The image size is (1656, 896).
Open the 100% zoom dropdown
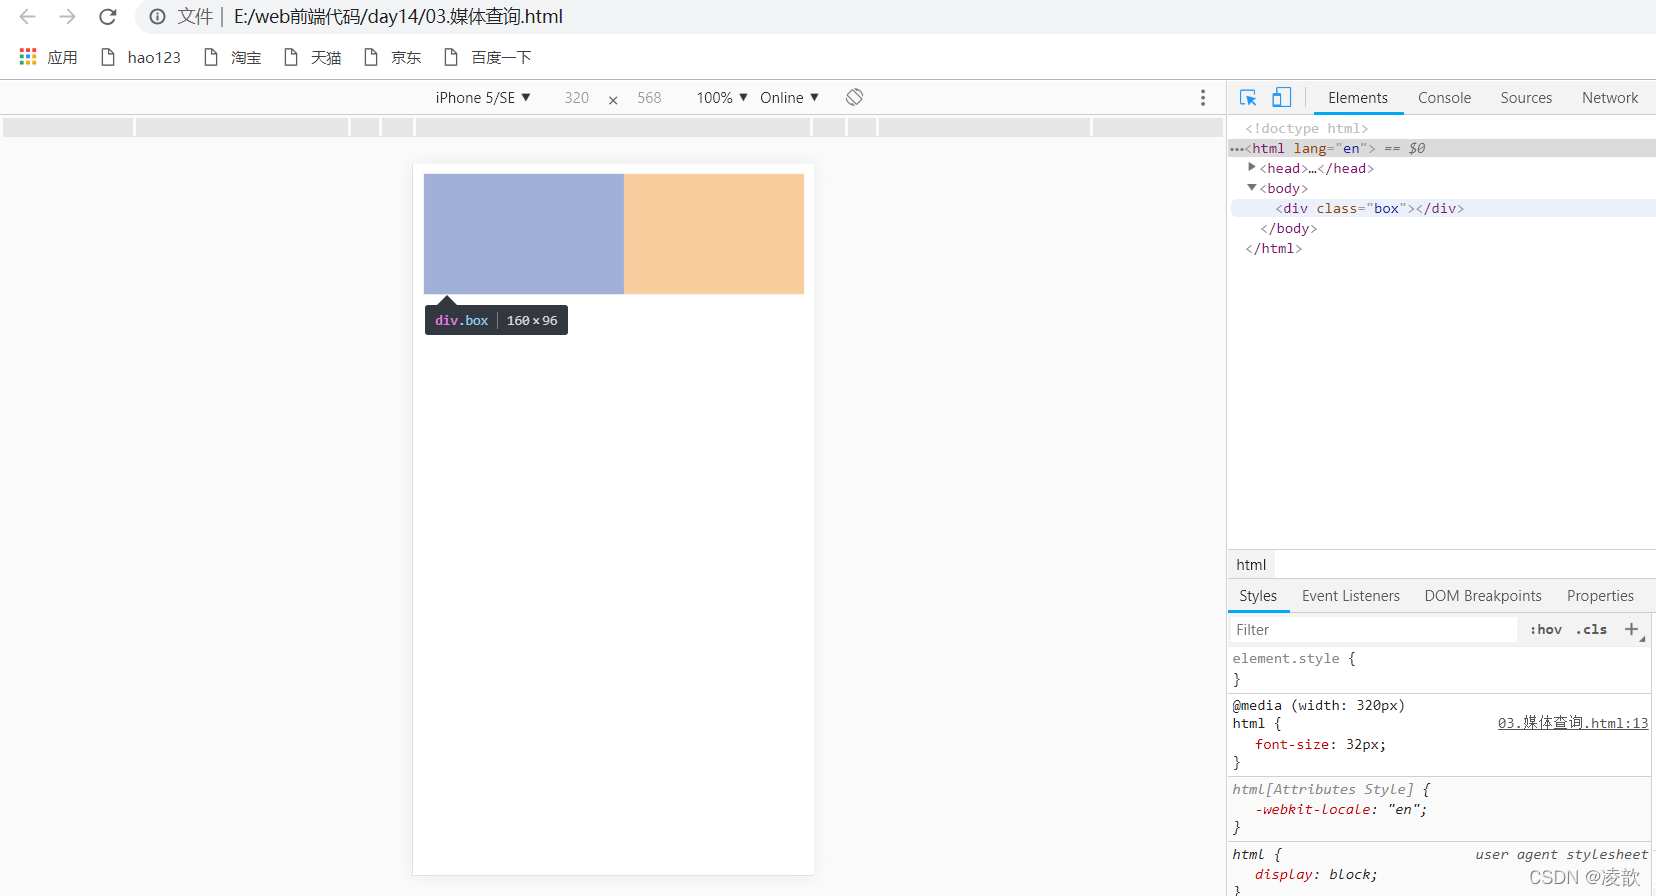(x=722, y=97)
